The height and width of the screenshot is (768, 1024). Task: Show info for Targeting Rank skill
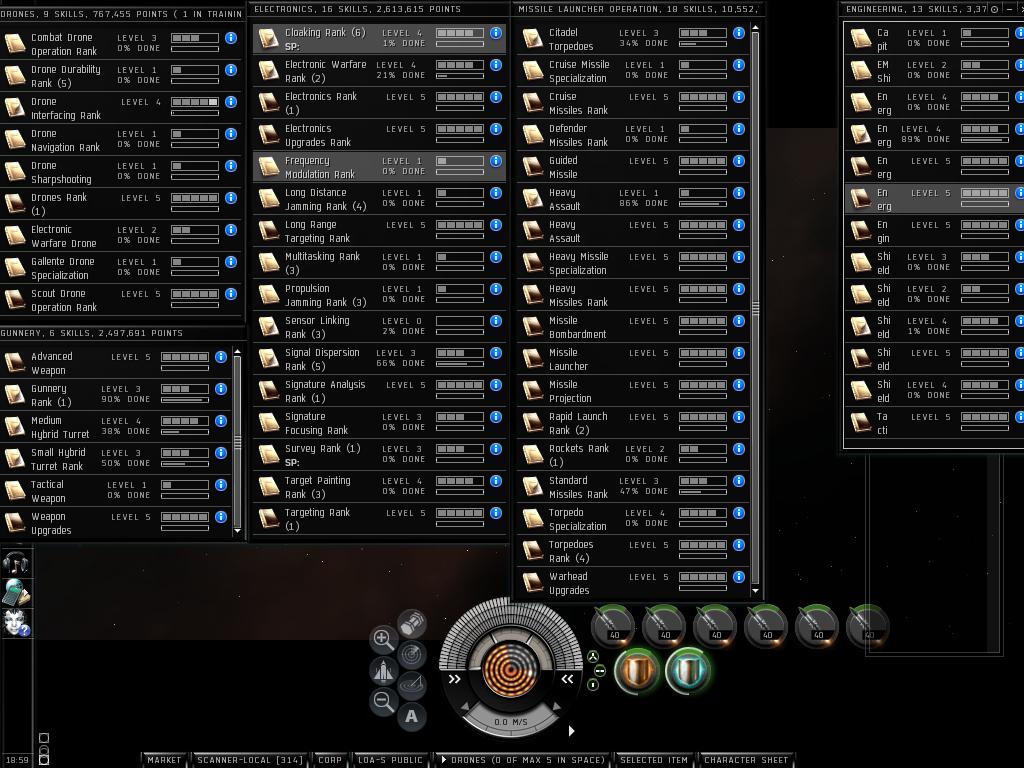tap(496, 513)
